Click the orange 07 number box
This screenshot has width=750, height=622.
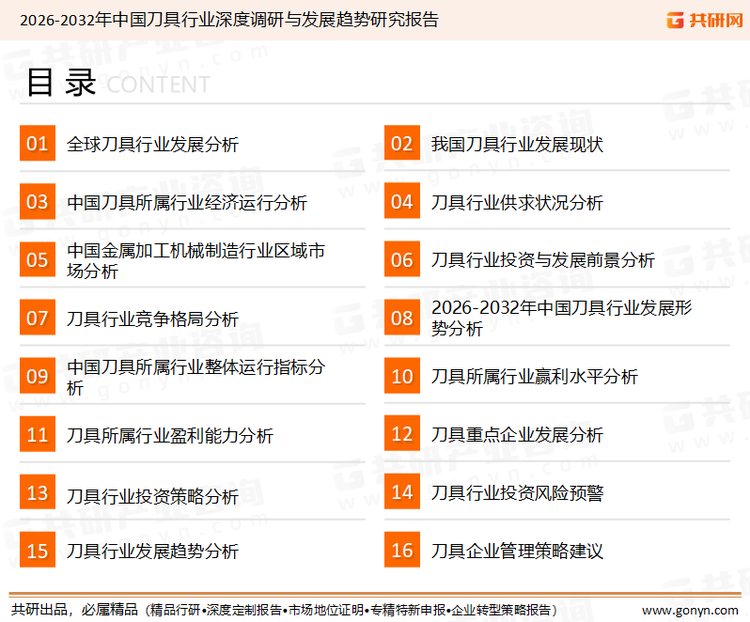point(37,317)
